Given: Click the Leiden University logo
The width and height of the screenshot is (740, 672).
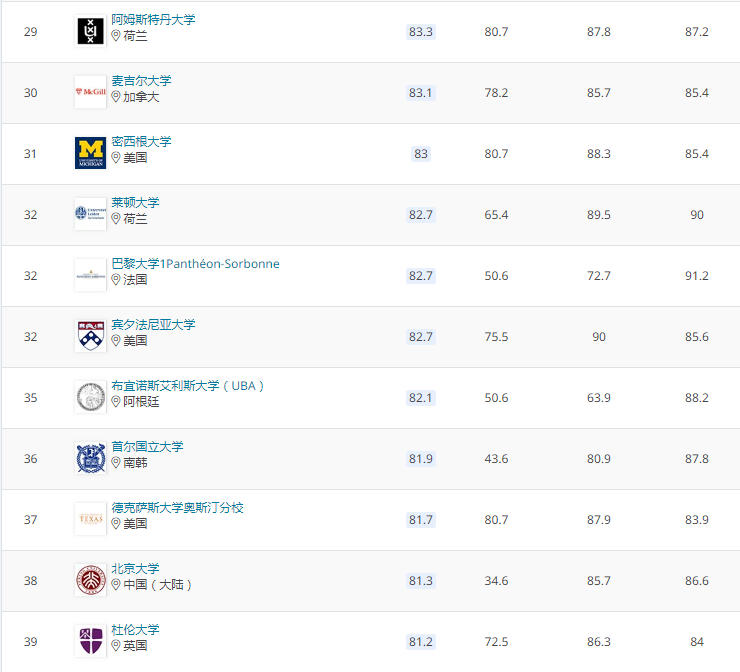Looking at the screenshot, I should [x=90, y=214].
